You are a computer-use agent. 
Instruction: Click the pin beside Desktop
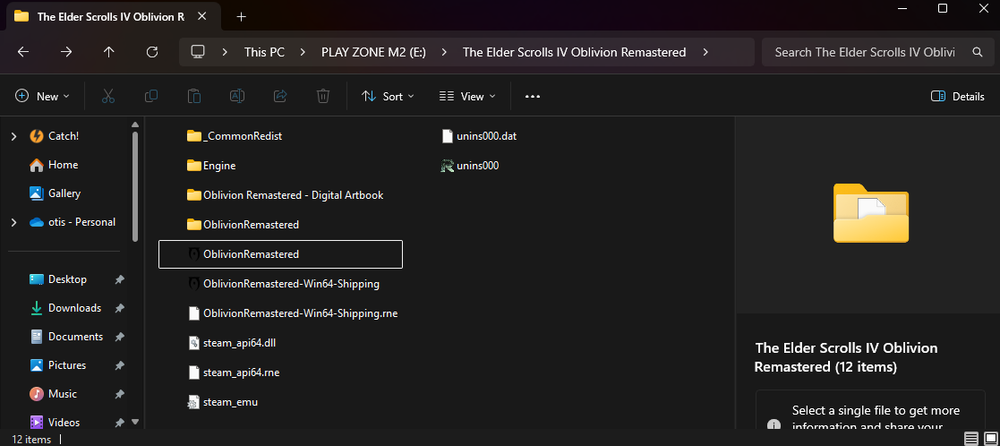point(119,279)
